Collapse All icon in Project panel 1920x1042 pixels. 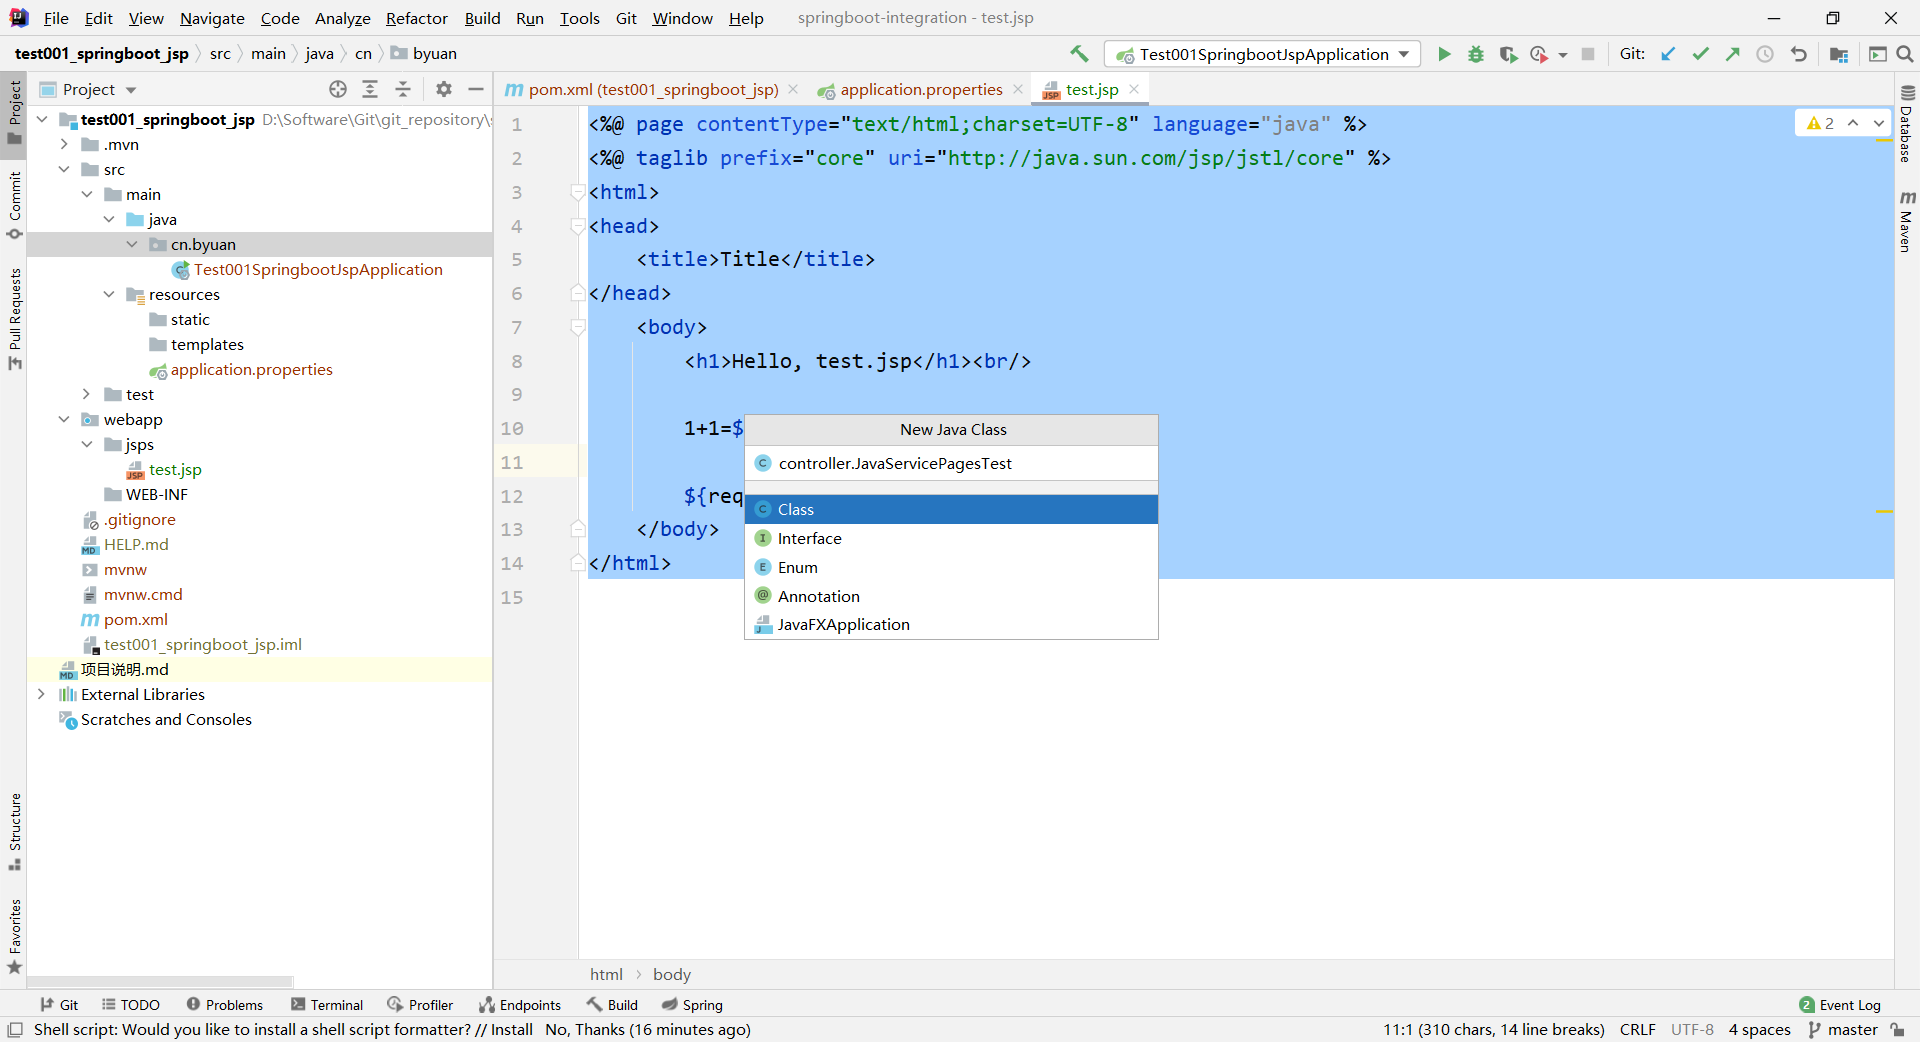[x=403, y=89]
